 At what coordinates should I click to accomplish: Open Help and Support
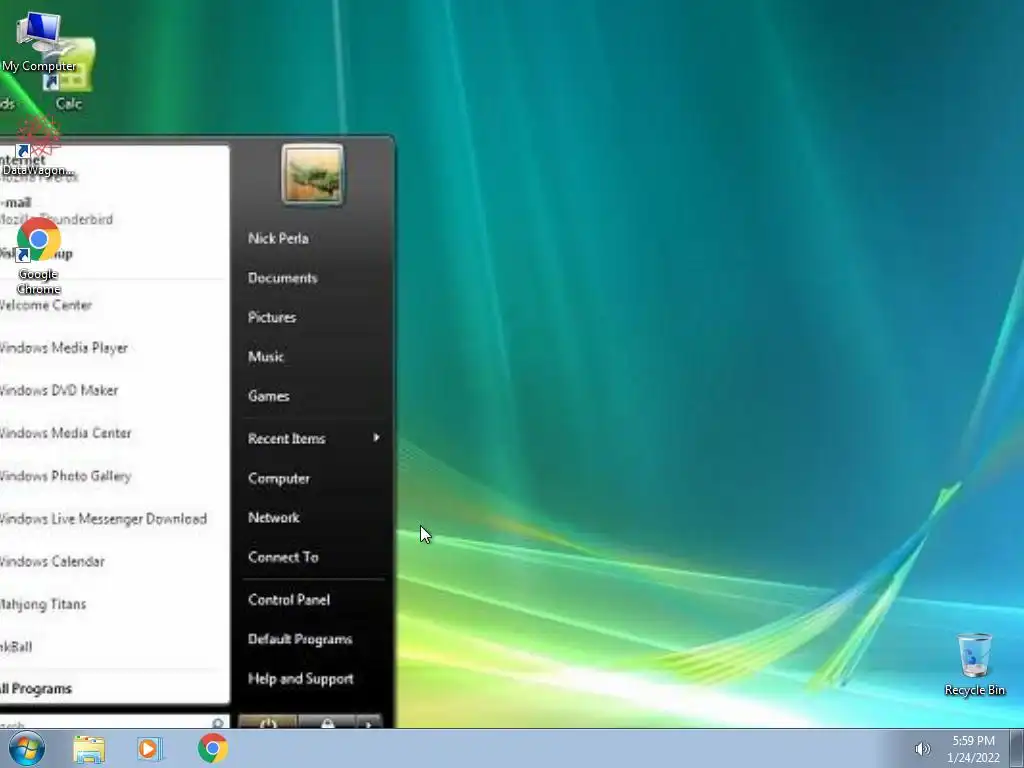300,679
